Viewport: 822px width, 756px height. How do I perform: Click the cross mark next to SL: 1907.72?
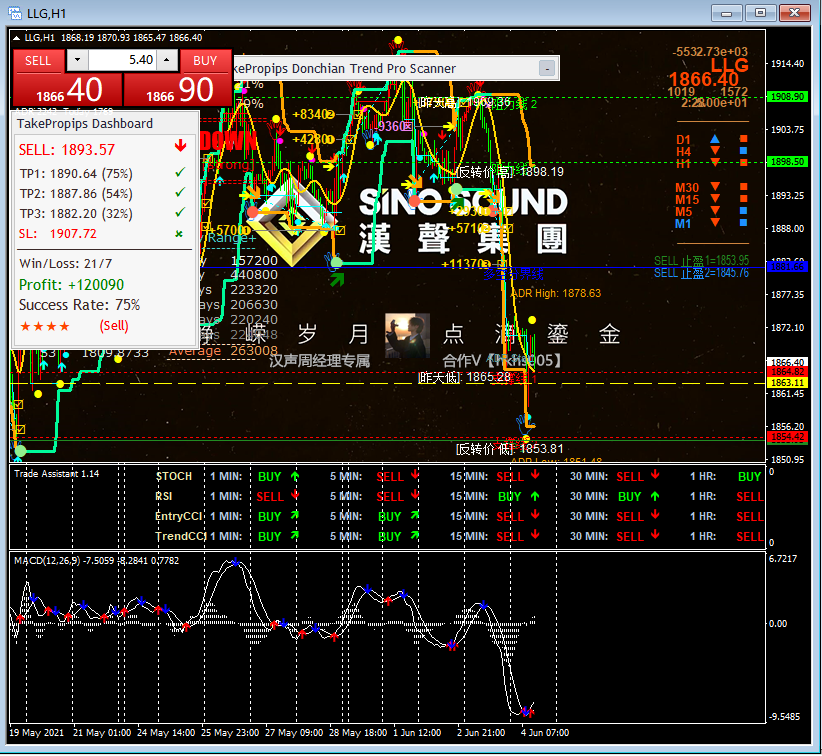tap(179, 234)
